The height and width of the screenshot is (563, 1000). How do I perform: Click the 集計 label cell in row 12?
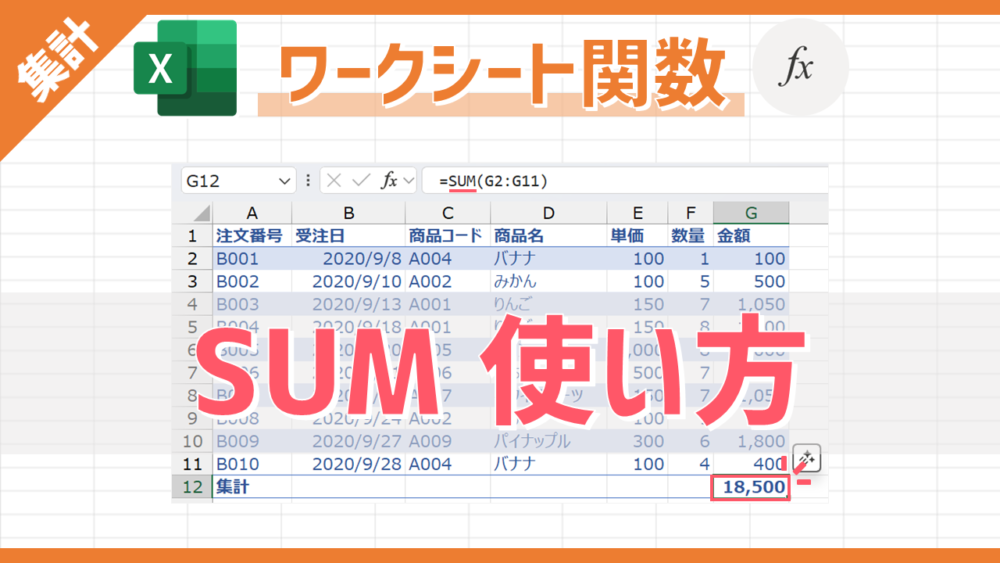pos(252,486)
